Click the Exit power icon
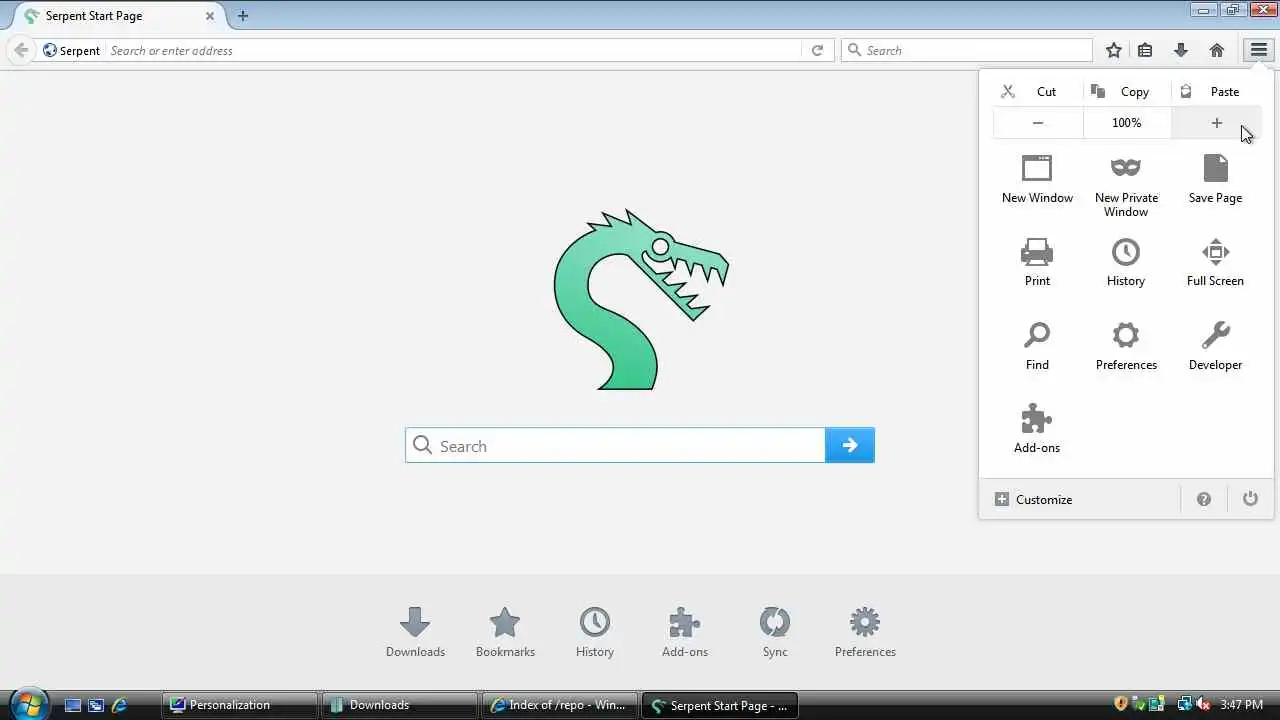 pyautogui.click(x=1250, y=499)
